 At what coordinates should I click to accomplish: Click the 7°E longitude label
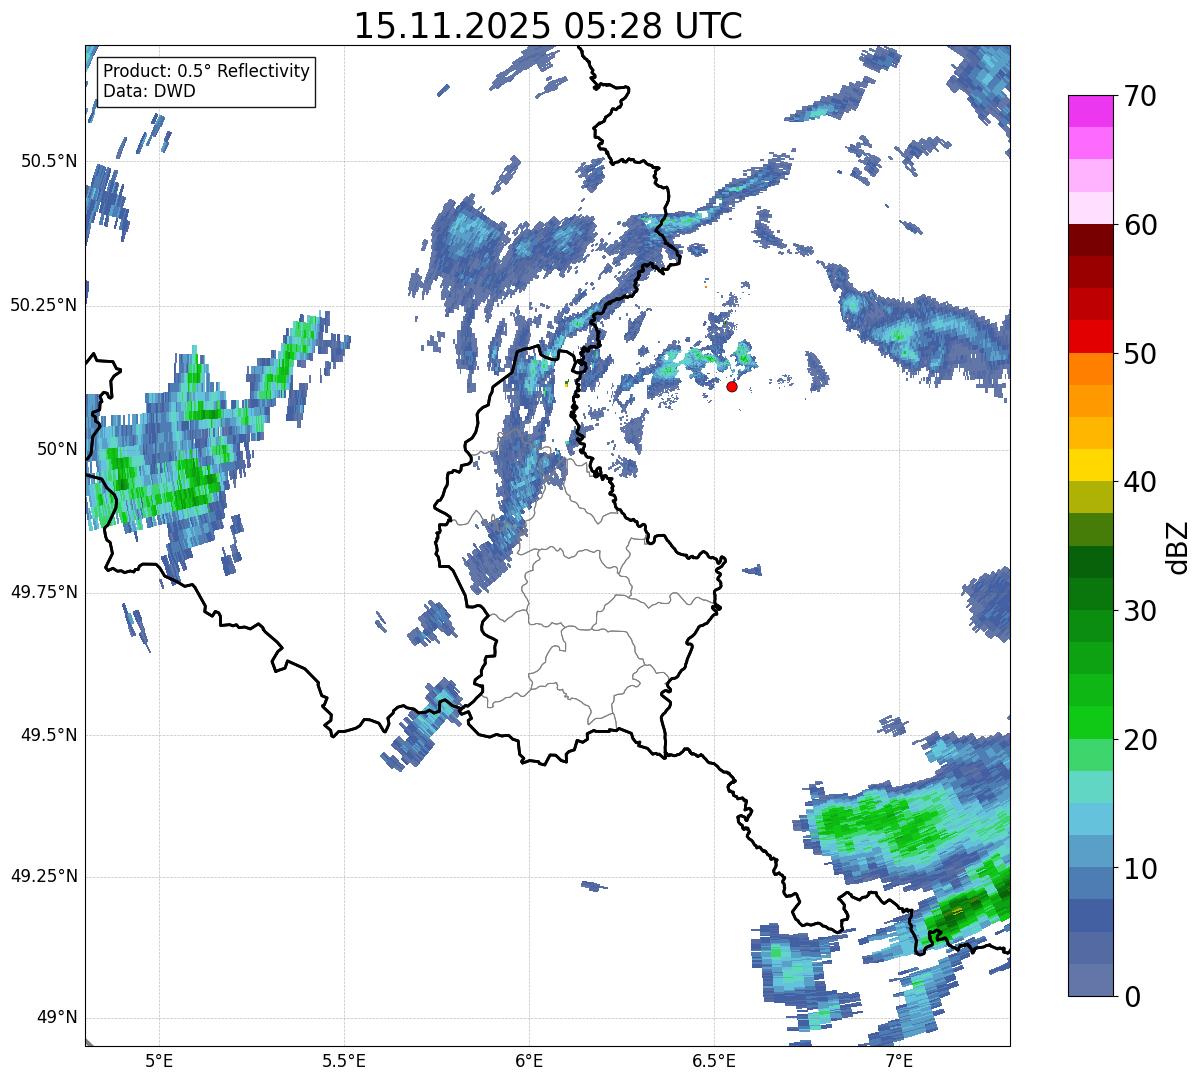point(899,1060)
